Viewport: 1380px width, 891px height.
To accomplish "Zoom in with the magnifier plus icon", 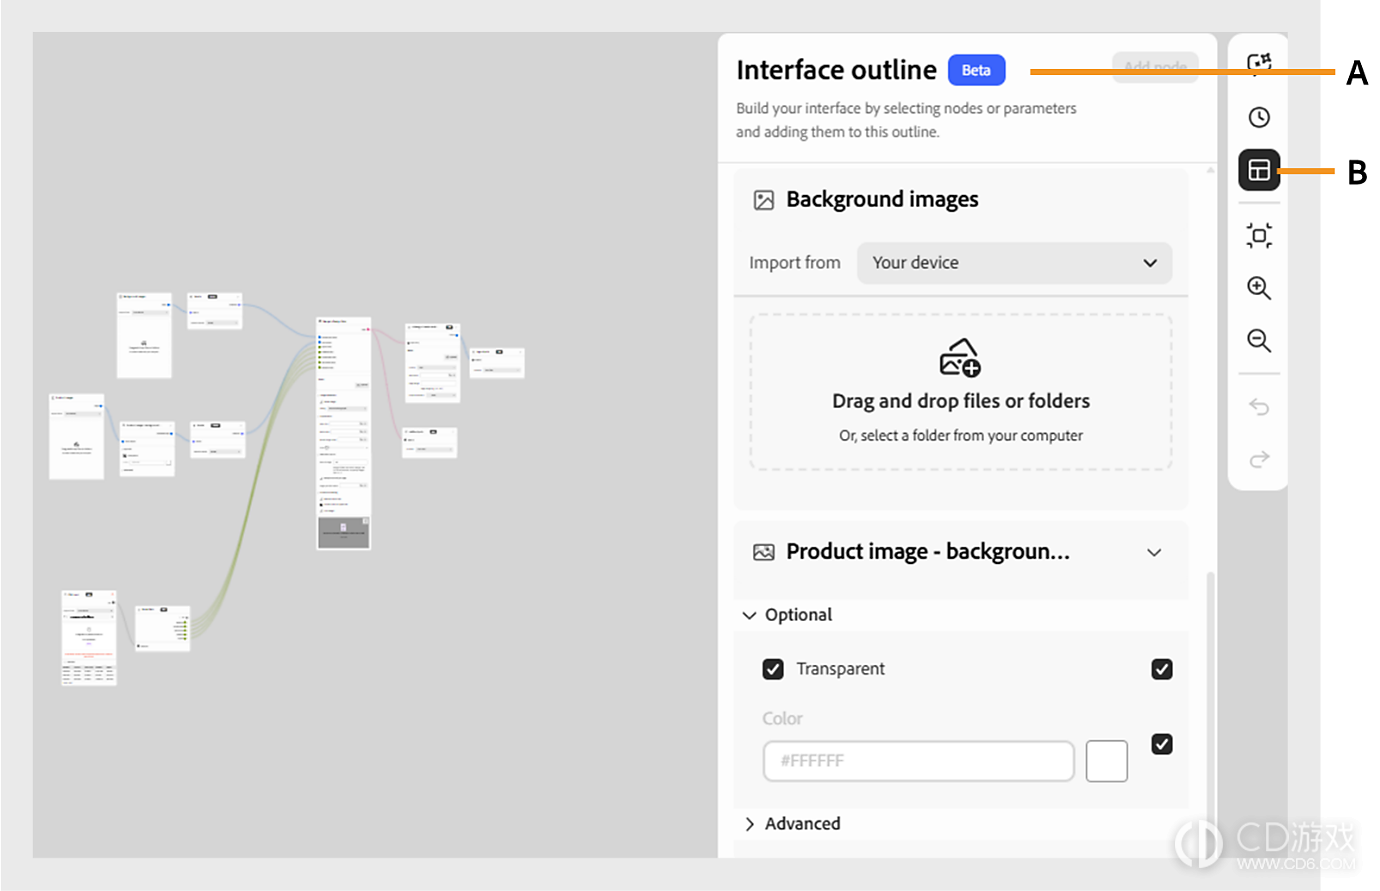I will pyautogui.click(x=1259, y=288).
